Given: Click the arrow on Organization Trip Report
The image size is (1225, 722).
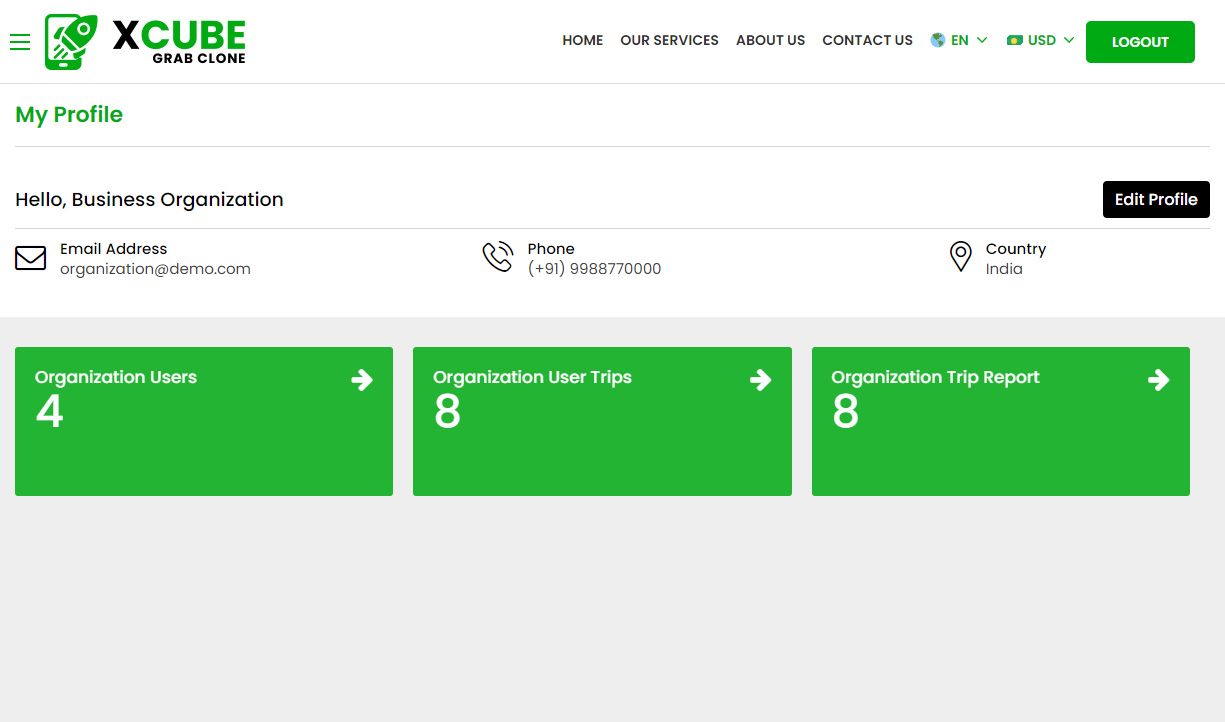Looking at the screenshot, I should (1158, 380).
